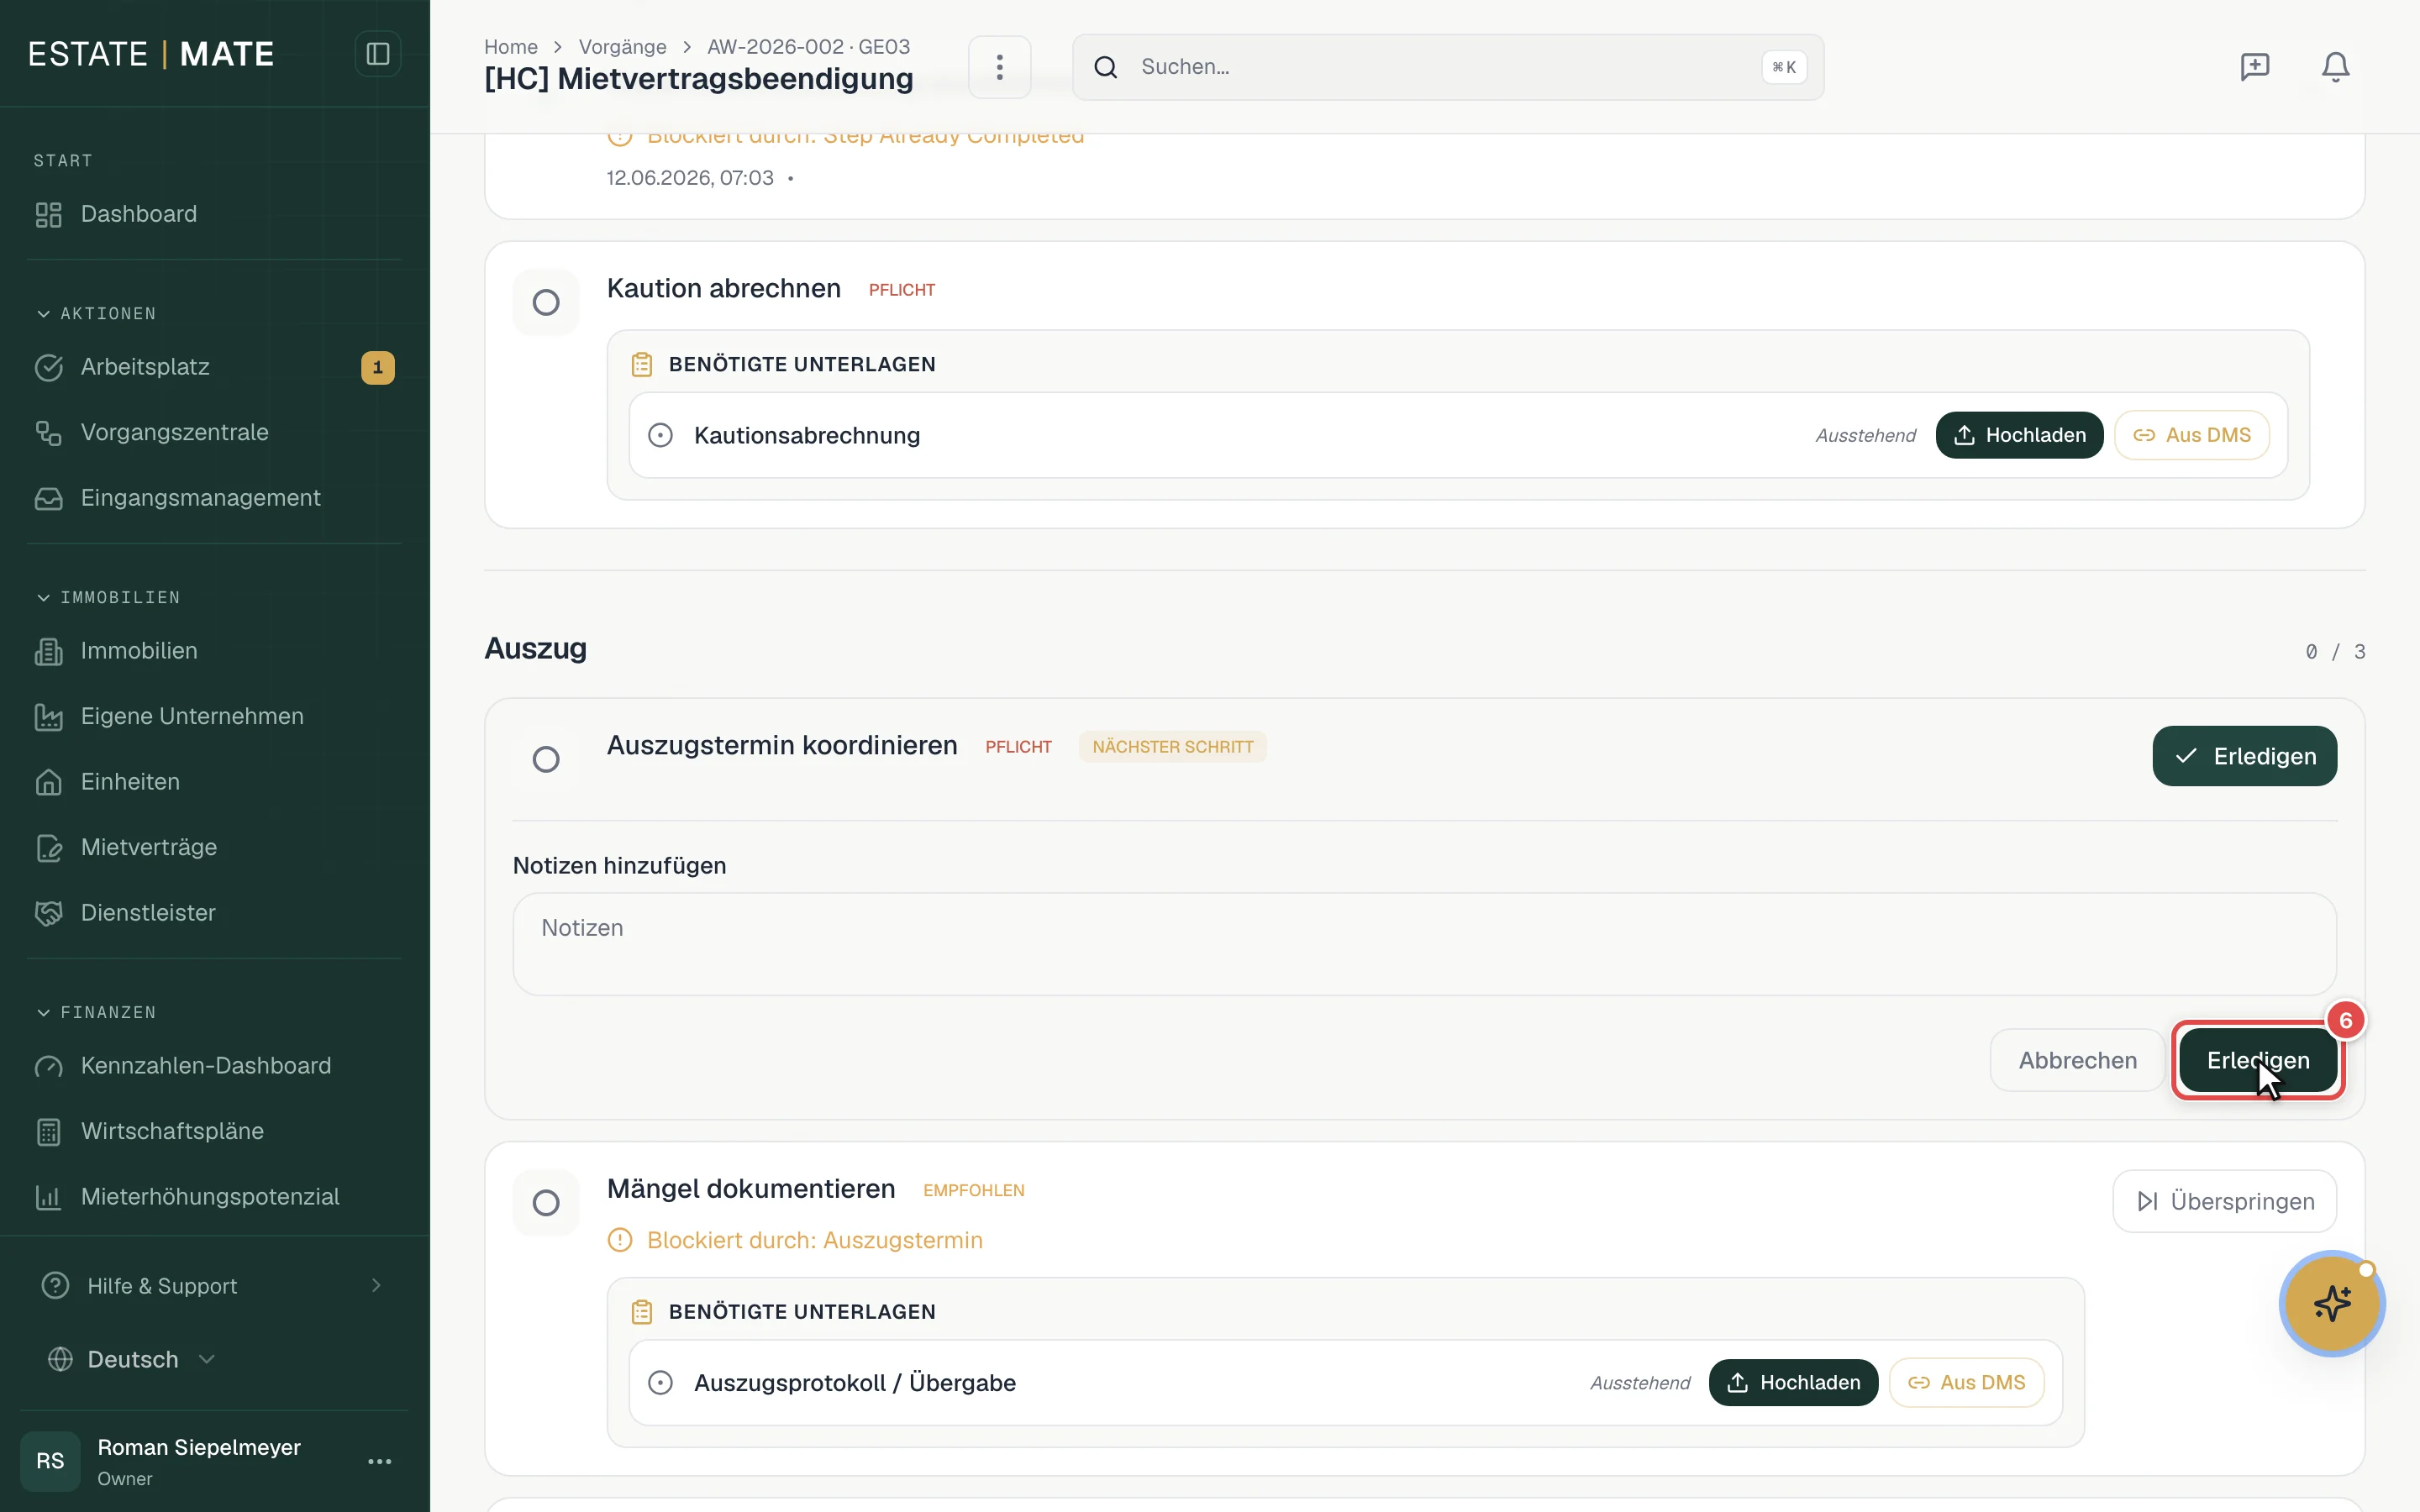
Task: Navigate to Eingangsmanagement
Action: click(x=214, y=498)
